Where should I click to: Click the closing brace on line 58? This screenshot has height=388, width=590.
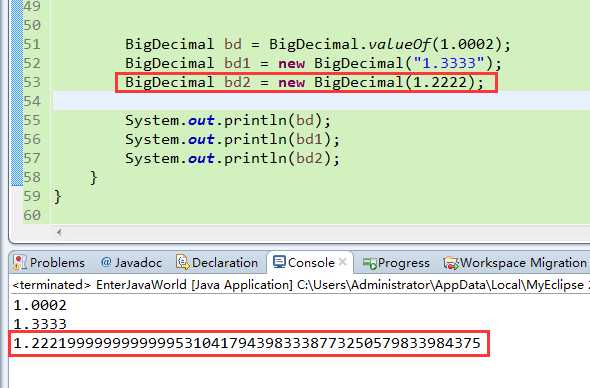[94, 177]
